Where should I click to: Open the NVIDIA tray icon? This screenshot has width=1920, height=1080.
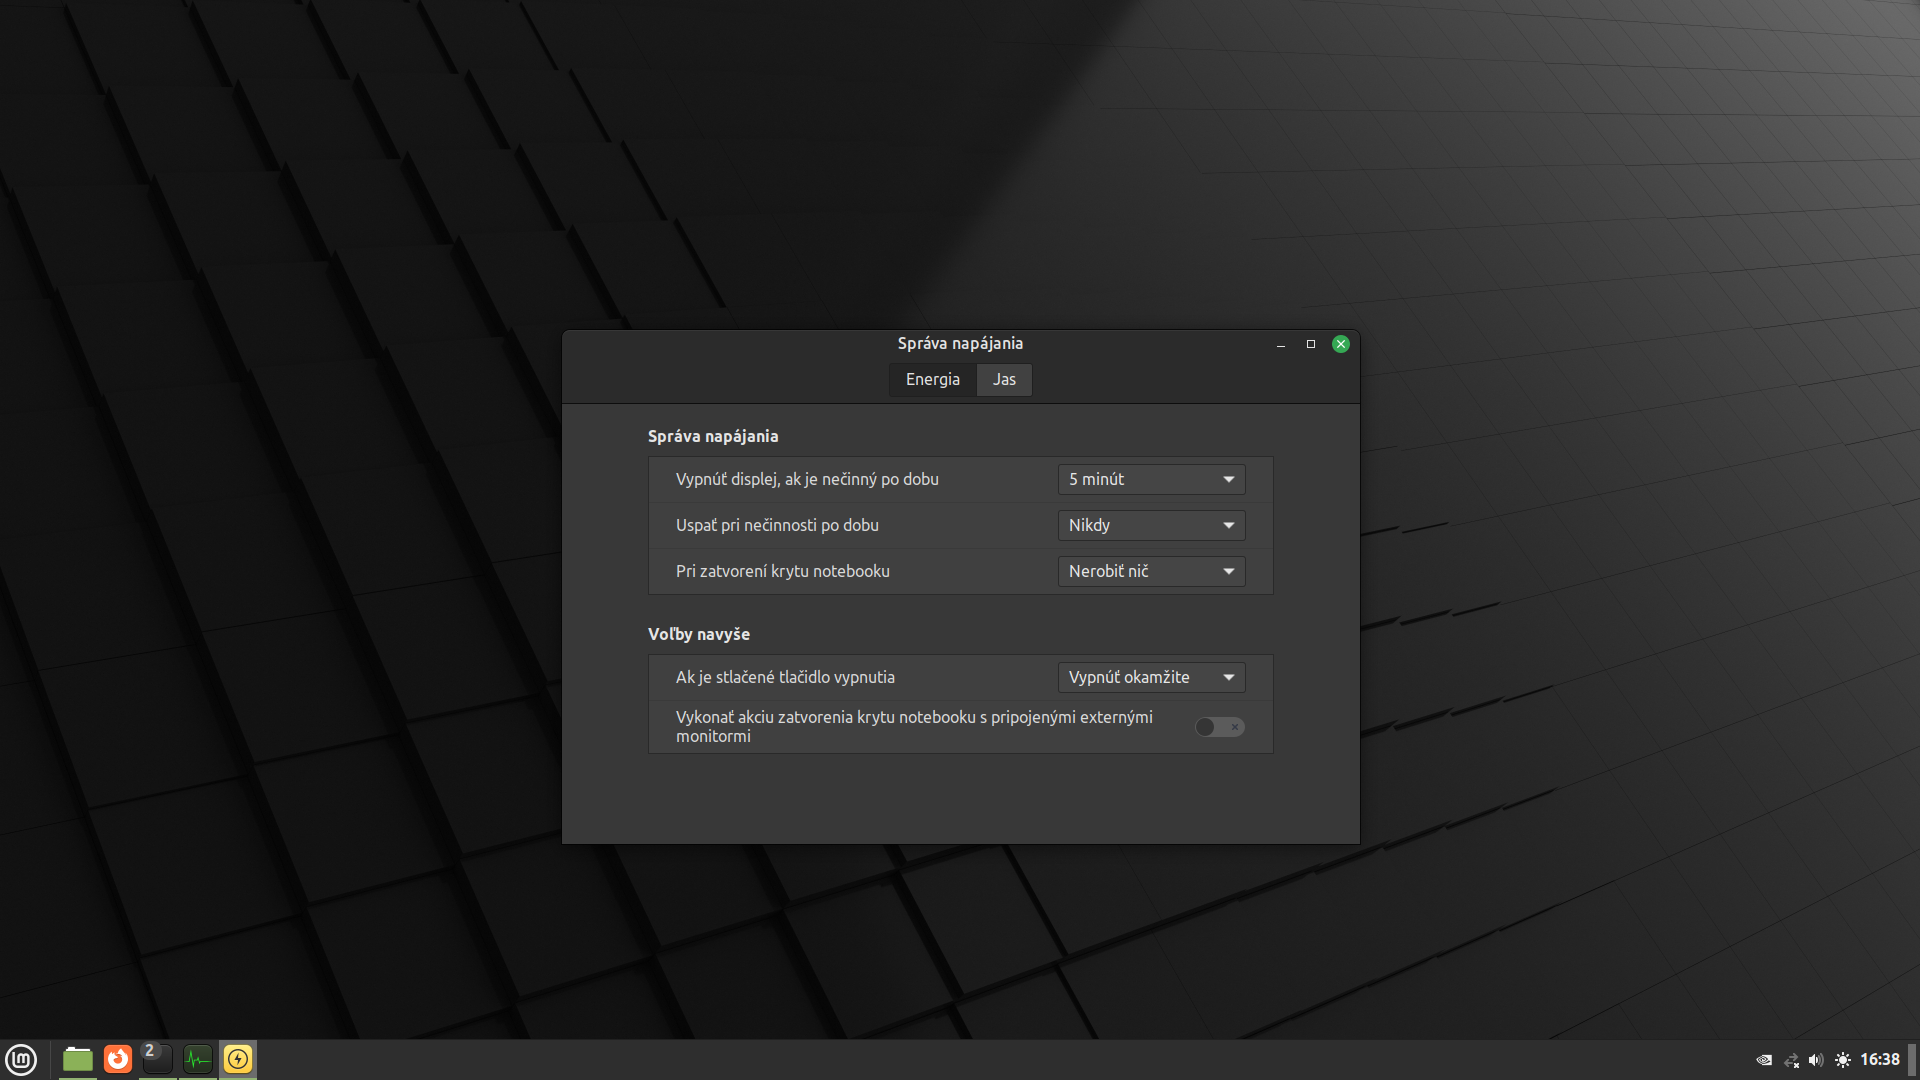point(1764,1060)
